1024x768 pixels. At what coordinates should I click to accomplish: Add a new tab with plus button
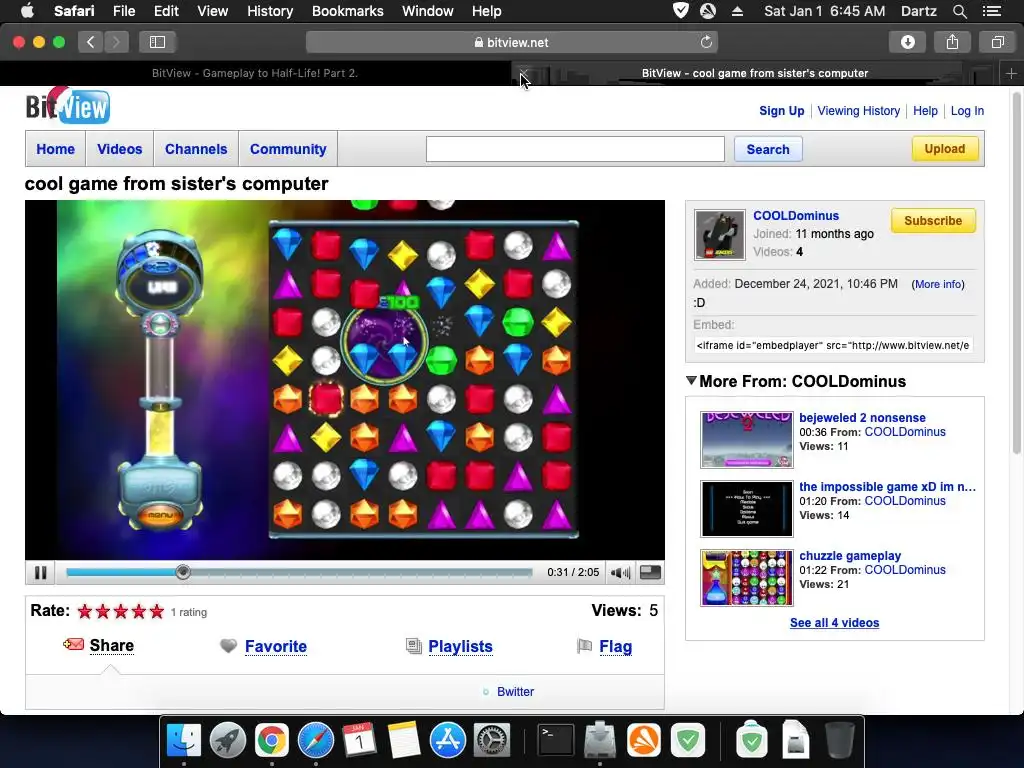click(1011, 73)
